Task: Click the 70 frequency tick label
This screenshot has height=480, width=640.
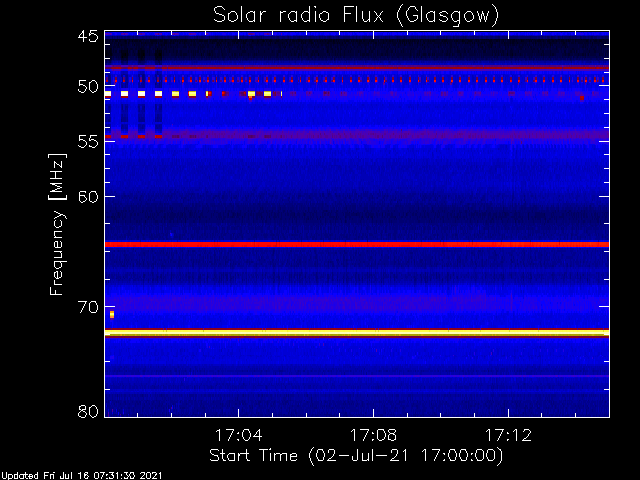Action: [88, 307]
